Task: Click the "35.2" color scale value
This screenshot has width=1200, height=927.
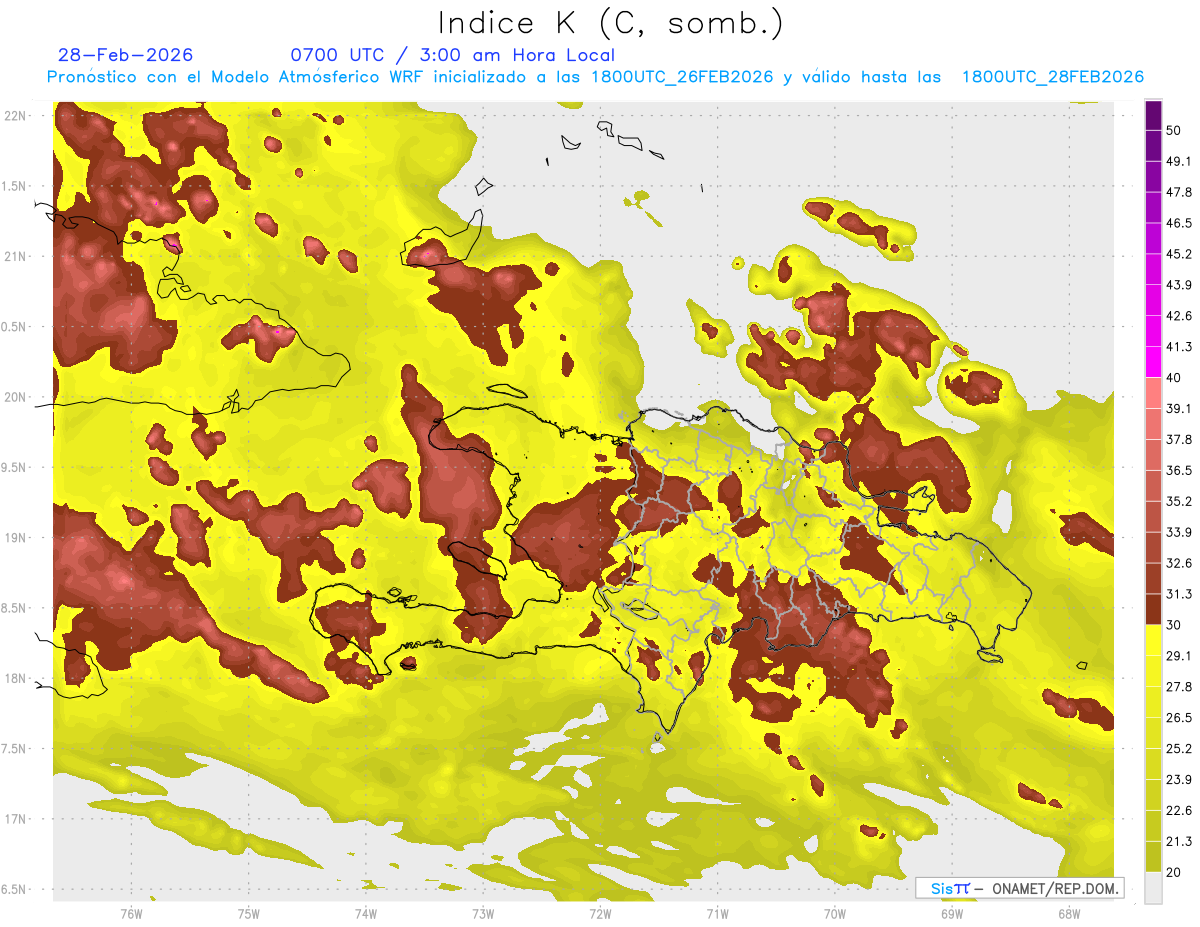Action: point(1179,501)
